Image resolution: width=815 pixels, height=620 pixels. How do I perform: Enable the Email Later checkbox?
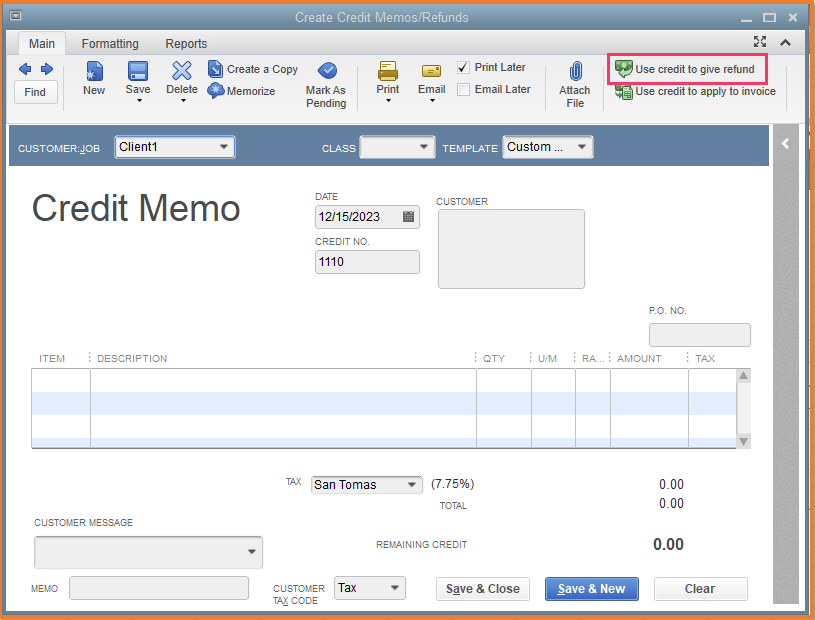click(463, 89)
